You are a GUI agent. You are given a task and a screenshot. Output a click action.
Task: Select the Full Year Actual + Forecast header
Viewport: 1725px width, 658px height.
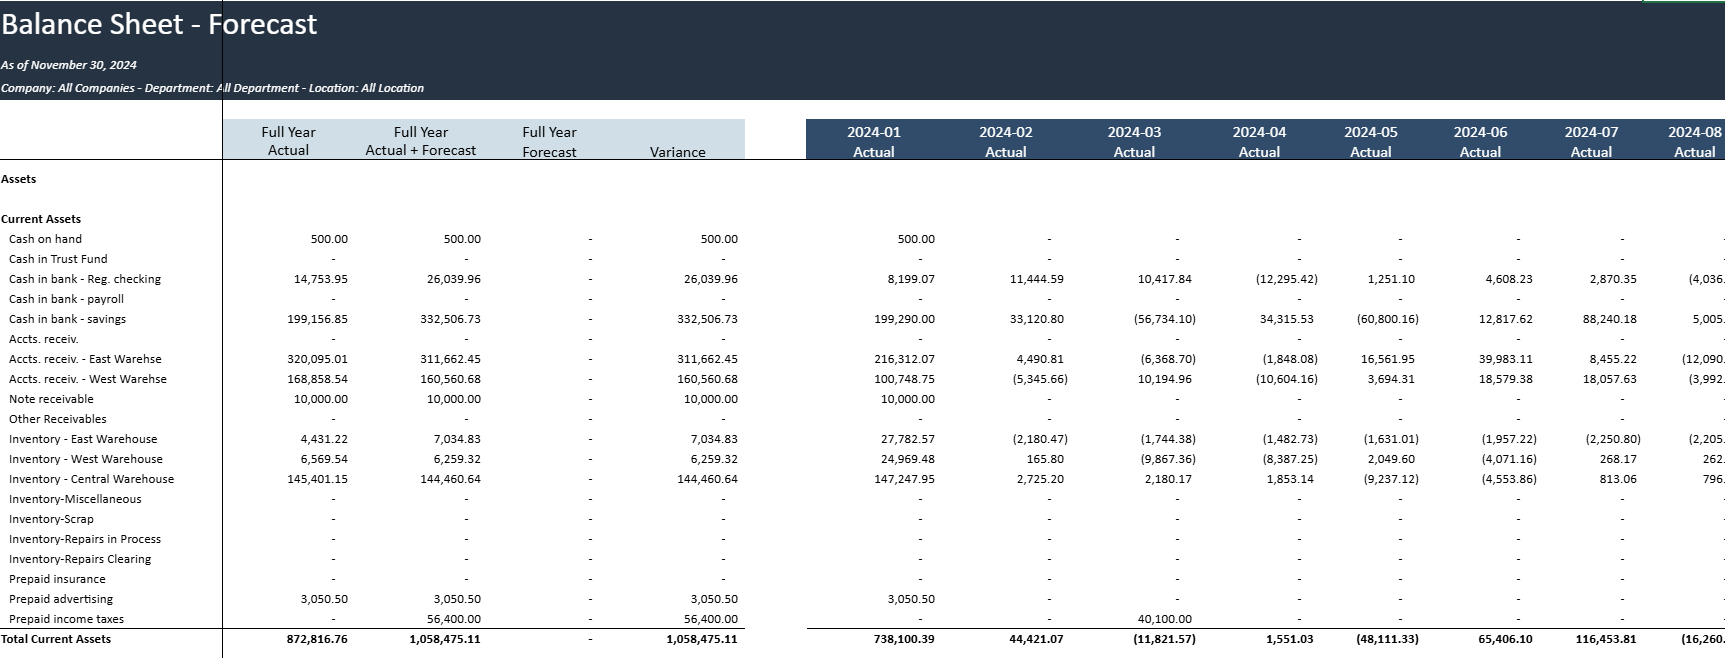[420, 141]
